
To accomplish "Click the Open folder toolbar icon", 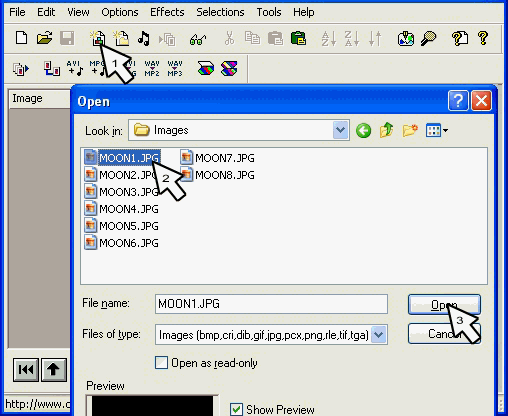I will click(x=45, y=38).
